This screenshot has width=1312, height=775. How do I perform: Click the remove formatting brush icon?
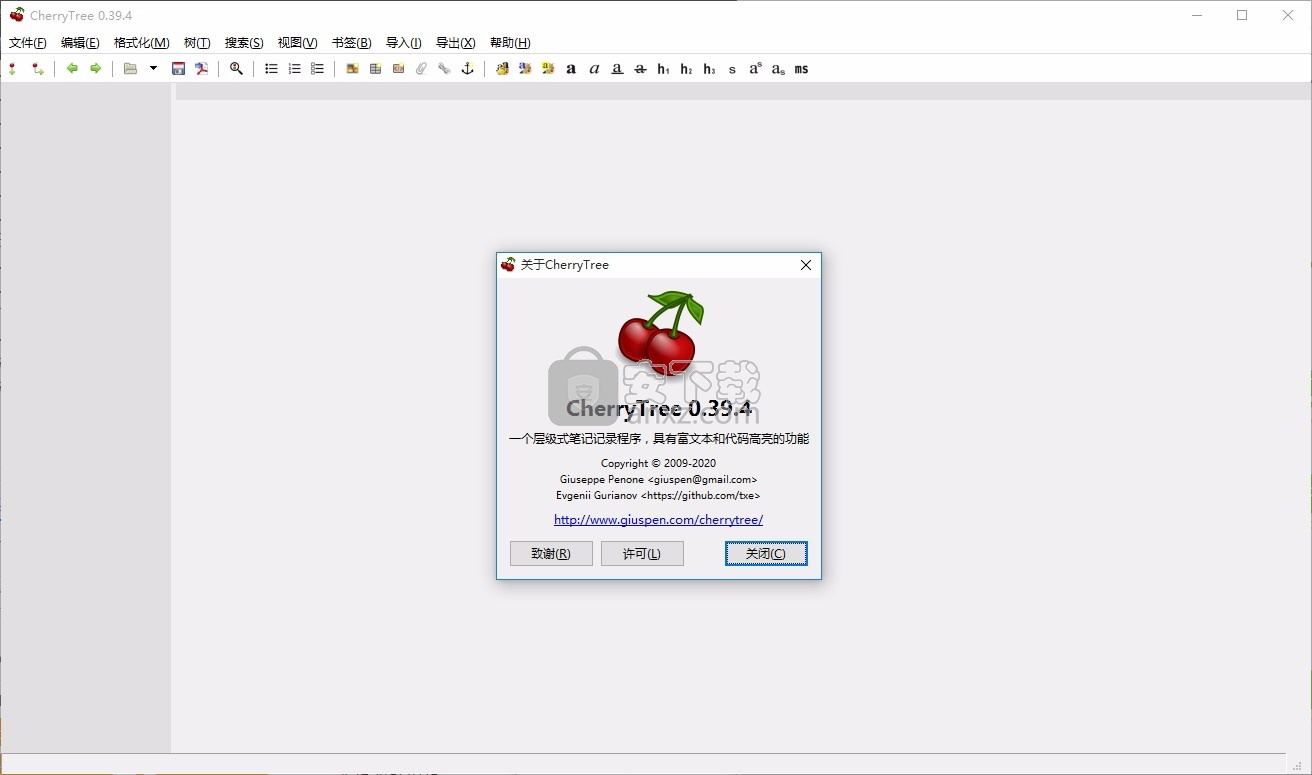point(502,69)
